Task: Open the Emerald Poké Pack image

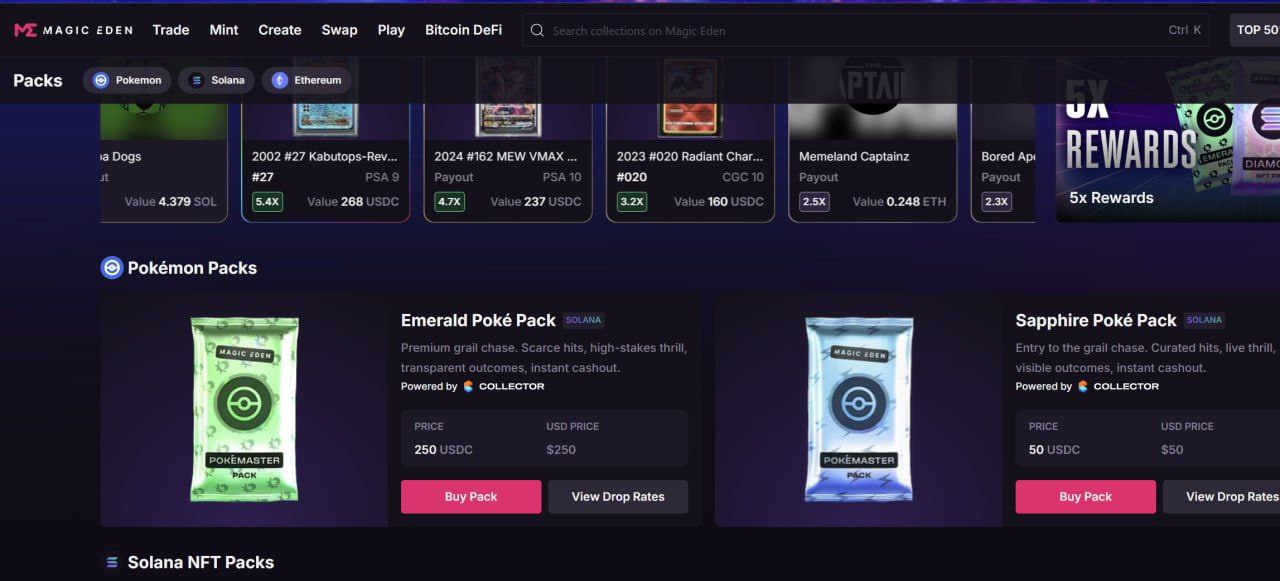Action: (x=244, y=409)
